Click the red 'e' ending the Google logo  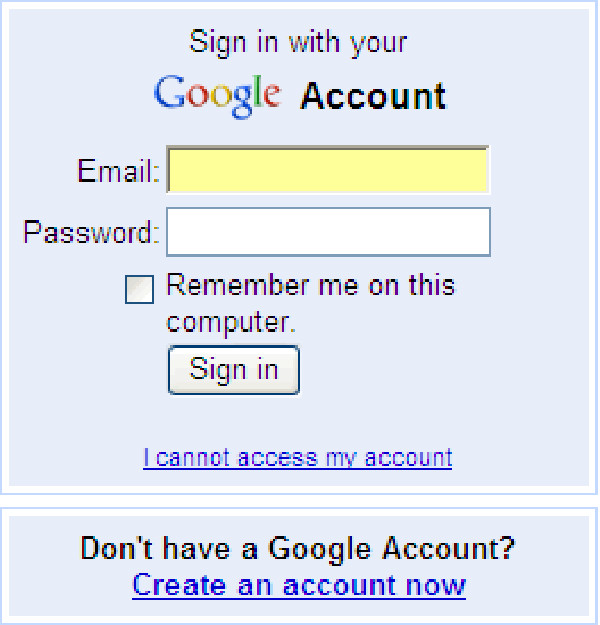(x=270, y=97)
